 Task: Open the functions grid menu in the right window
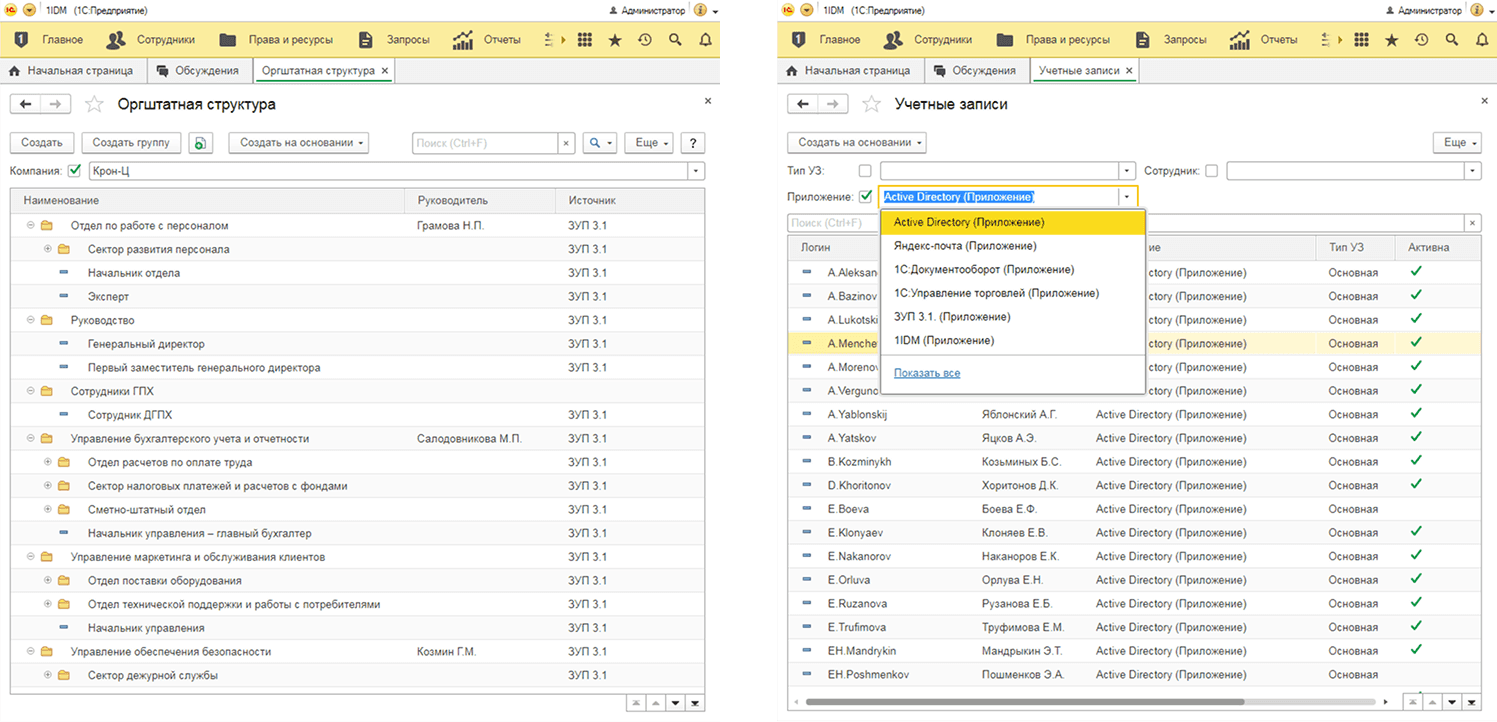click(1362, 40)
